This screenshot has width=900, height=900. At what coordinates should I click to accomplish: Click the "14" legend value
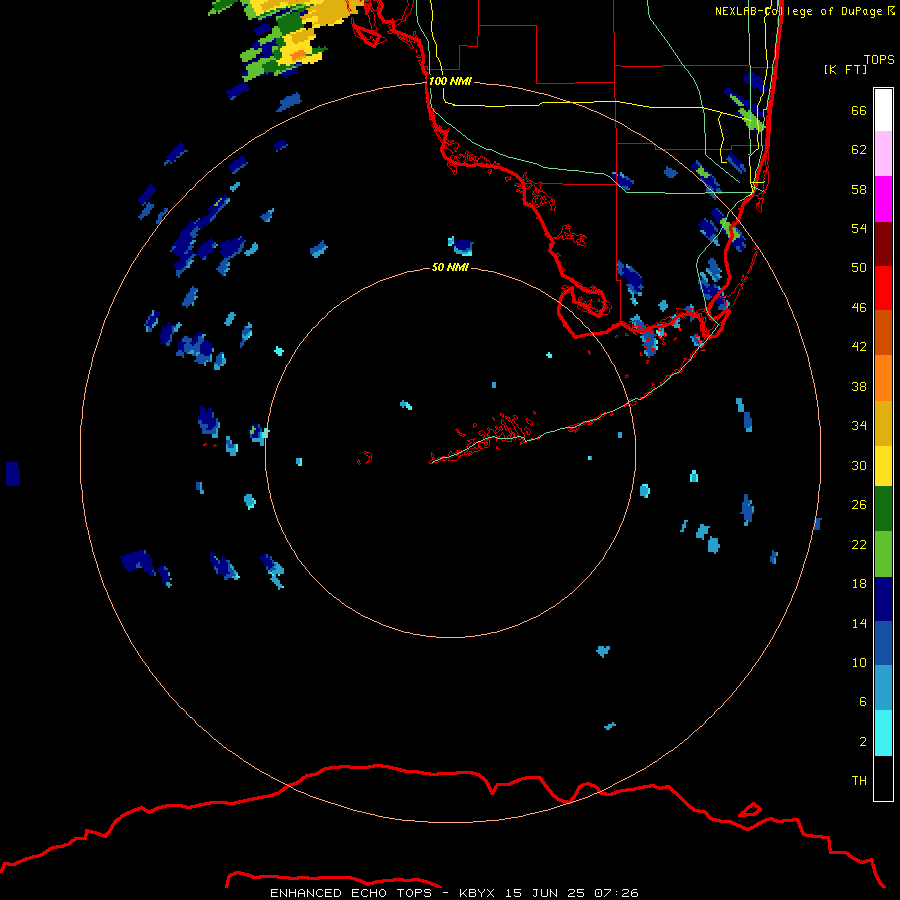(859, 623)
